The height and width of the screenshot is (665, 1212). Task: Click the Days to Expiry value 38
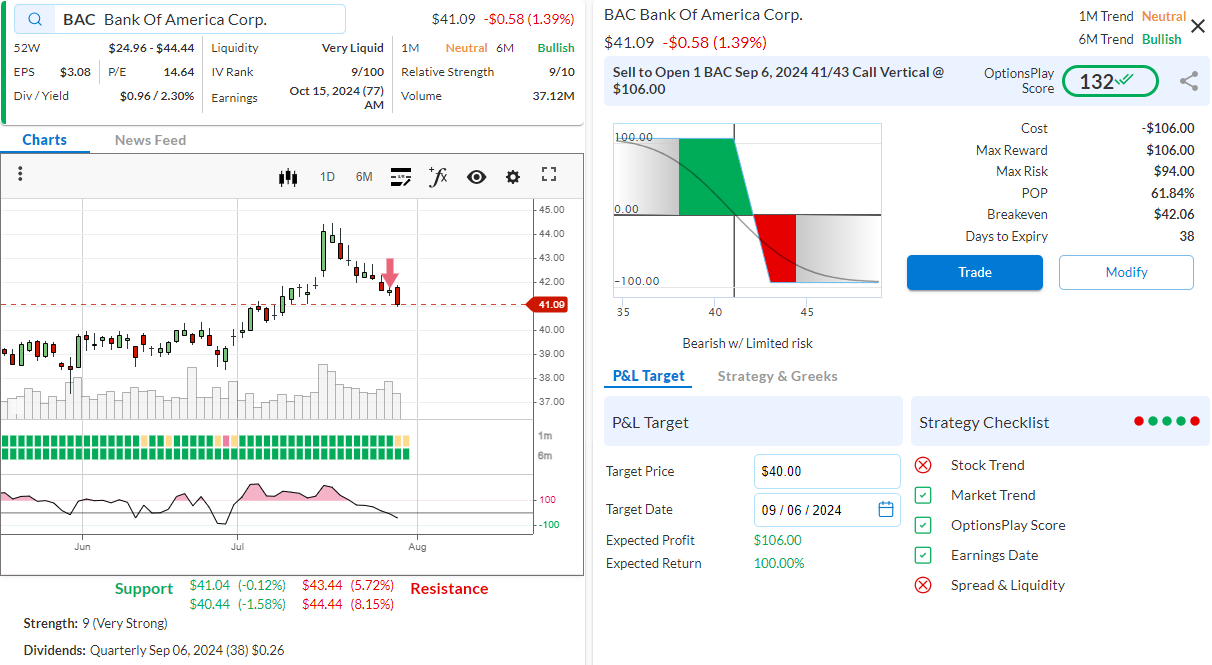1187,236
